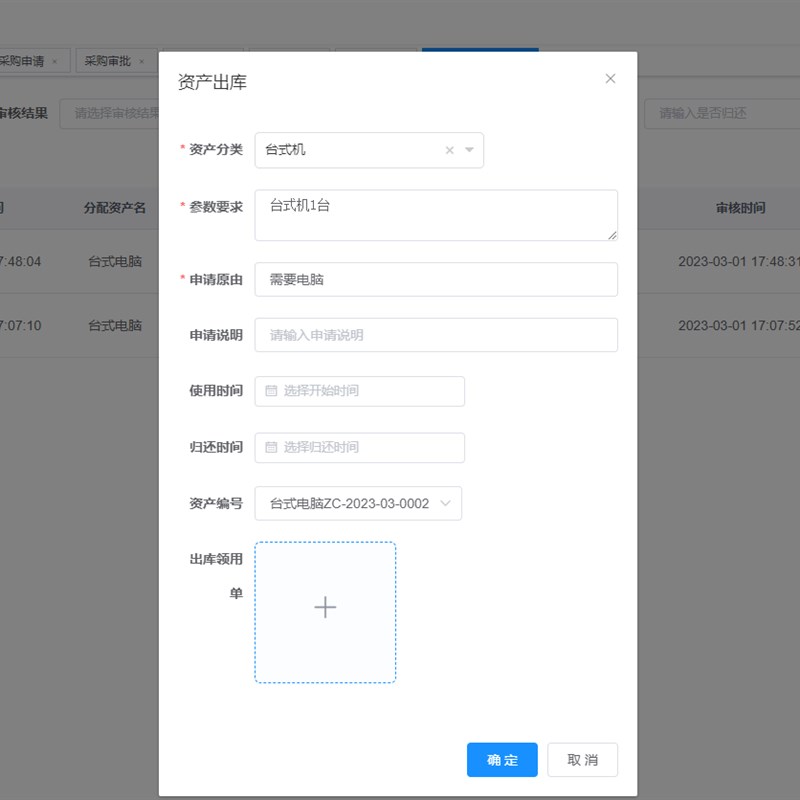This screenshot has width=800, height=800.
Task: Click the plus icon to upload 出库领用单
Action: (325, 607)
